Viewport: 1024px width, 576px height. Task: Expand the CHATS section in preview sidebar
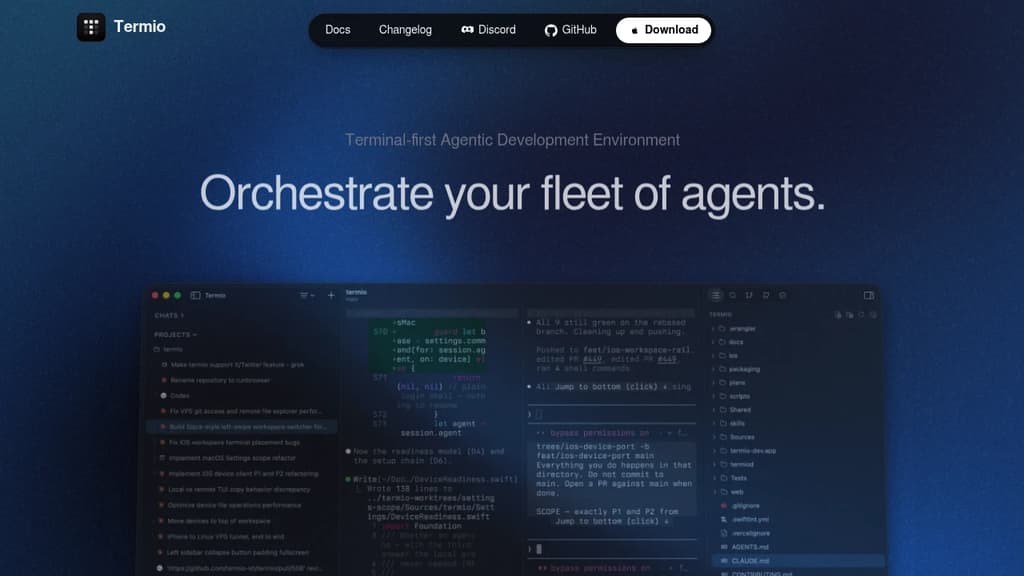click(x=169, y=315)
